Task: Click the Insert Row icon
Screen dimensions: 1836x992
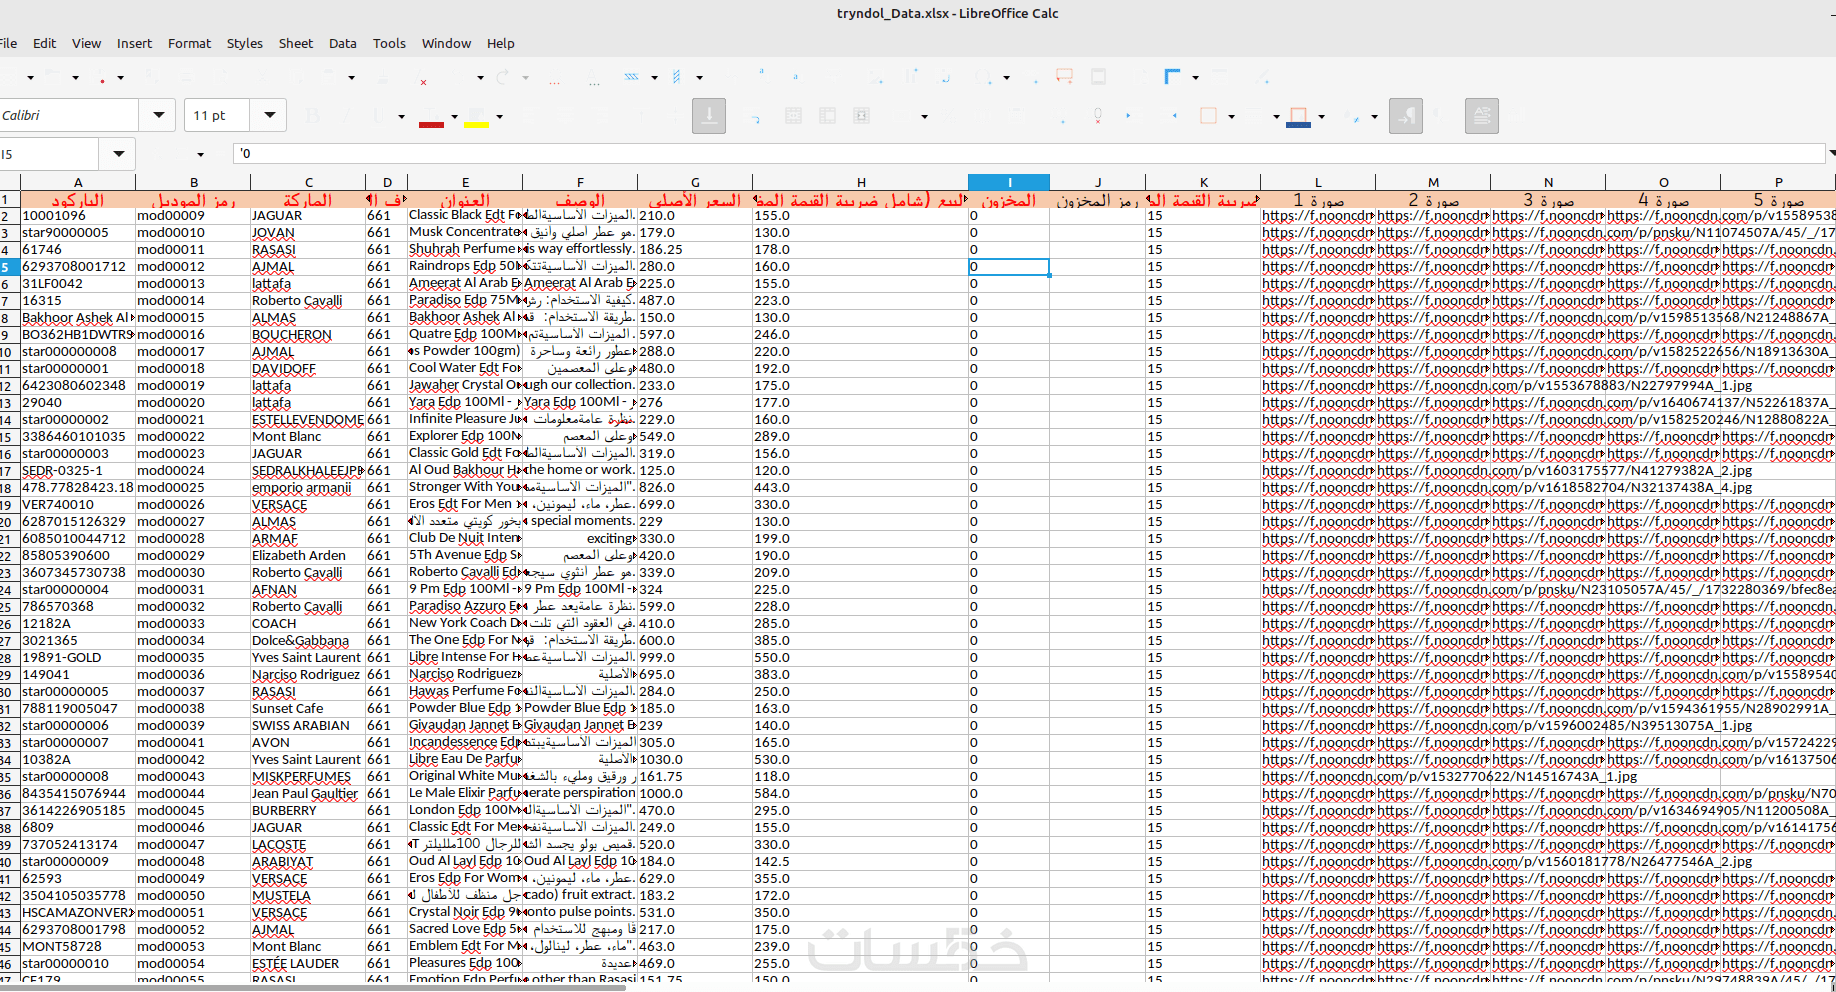Action: pos(632,77)
